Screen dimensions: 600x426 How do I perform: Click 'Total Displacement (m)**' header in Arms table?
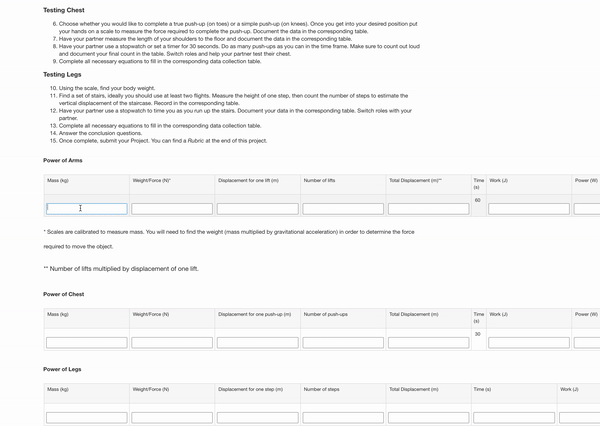point(416,180)
